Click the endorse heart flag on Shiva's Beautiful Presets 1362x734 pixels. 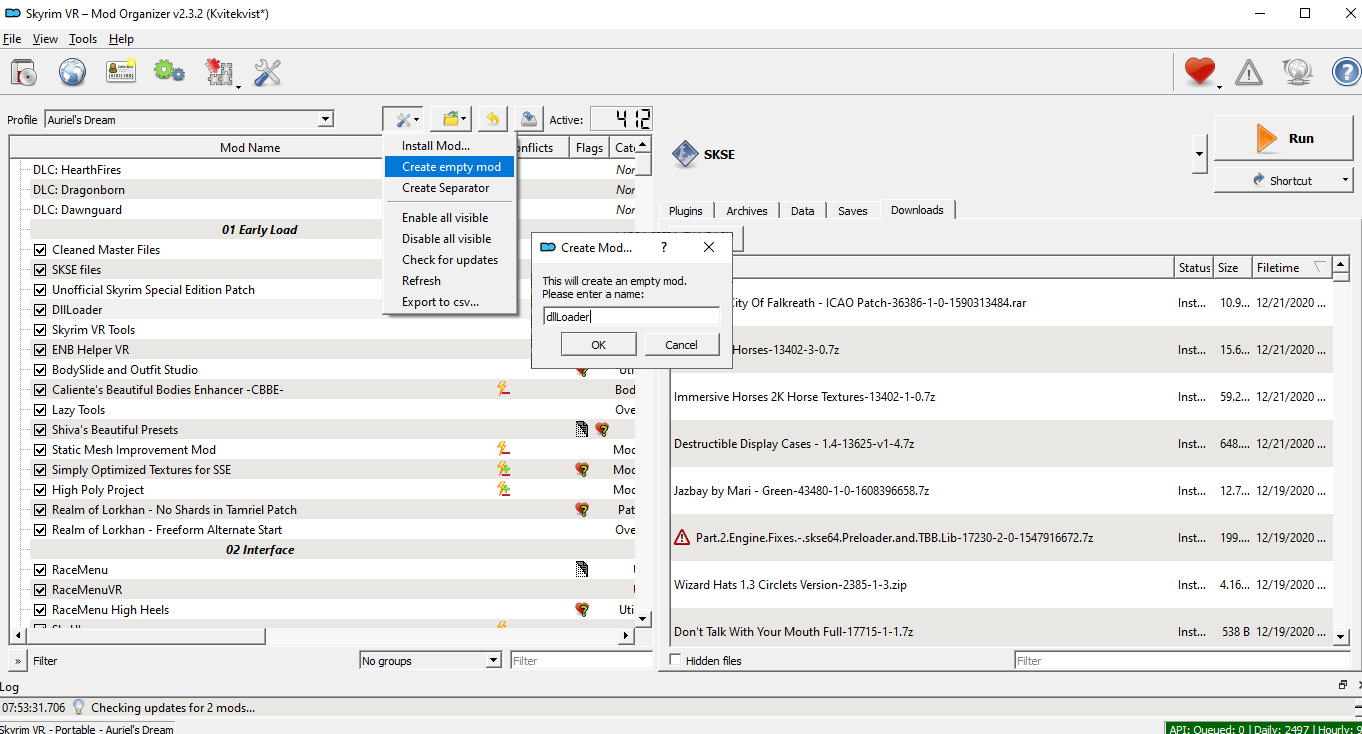point(602,429)
